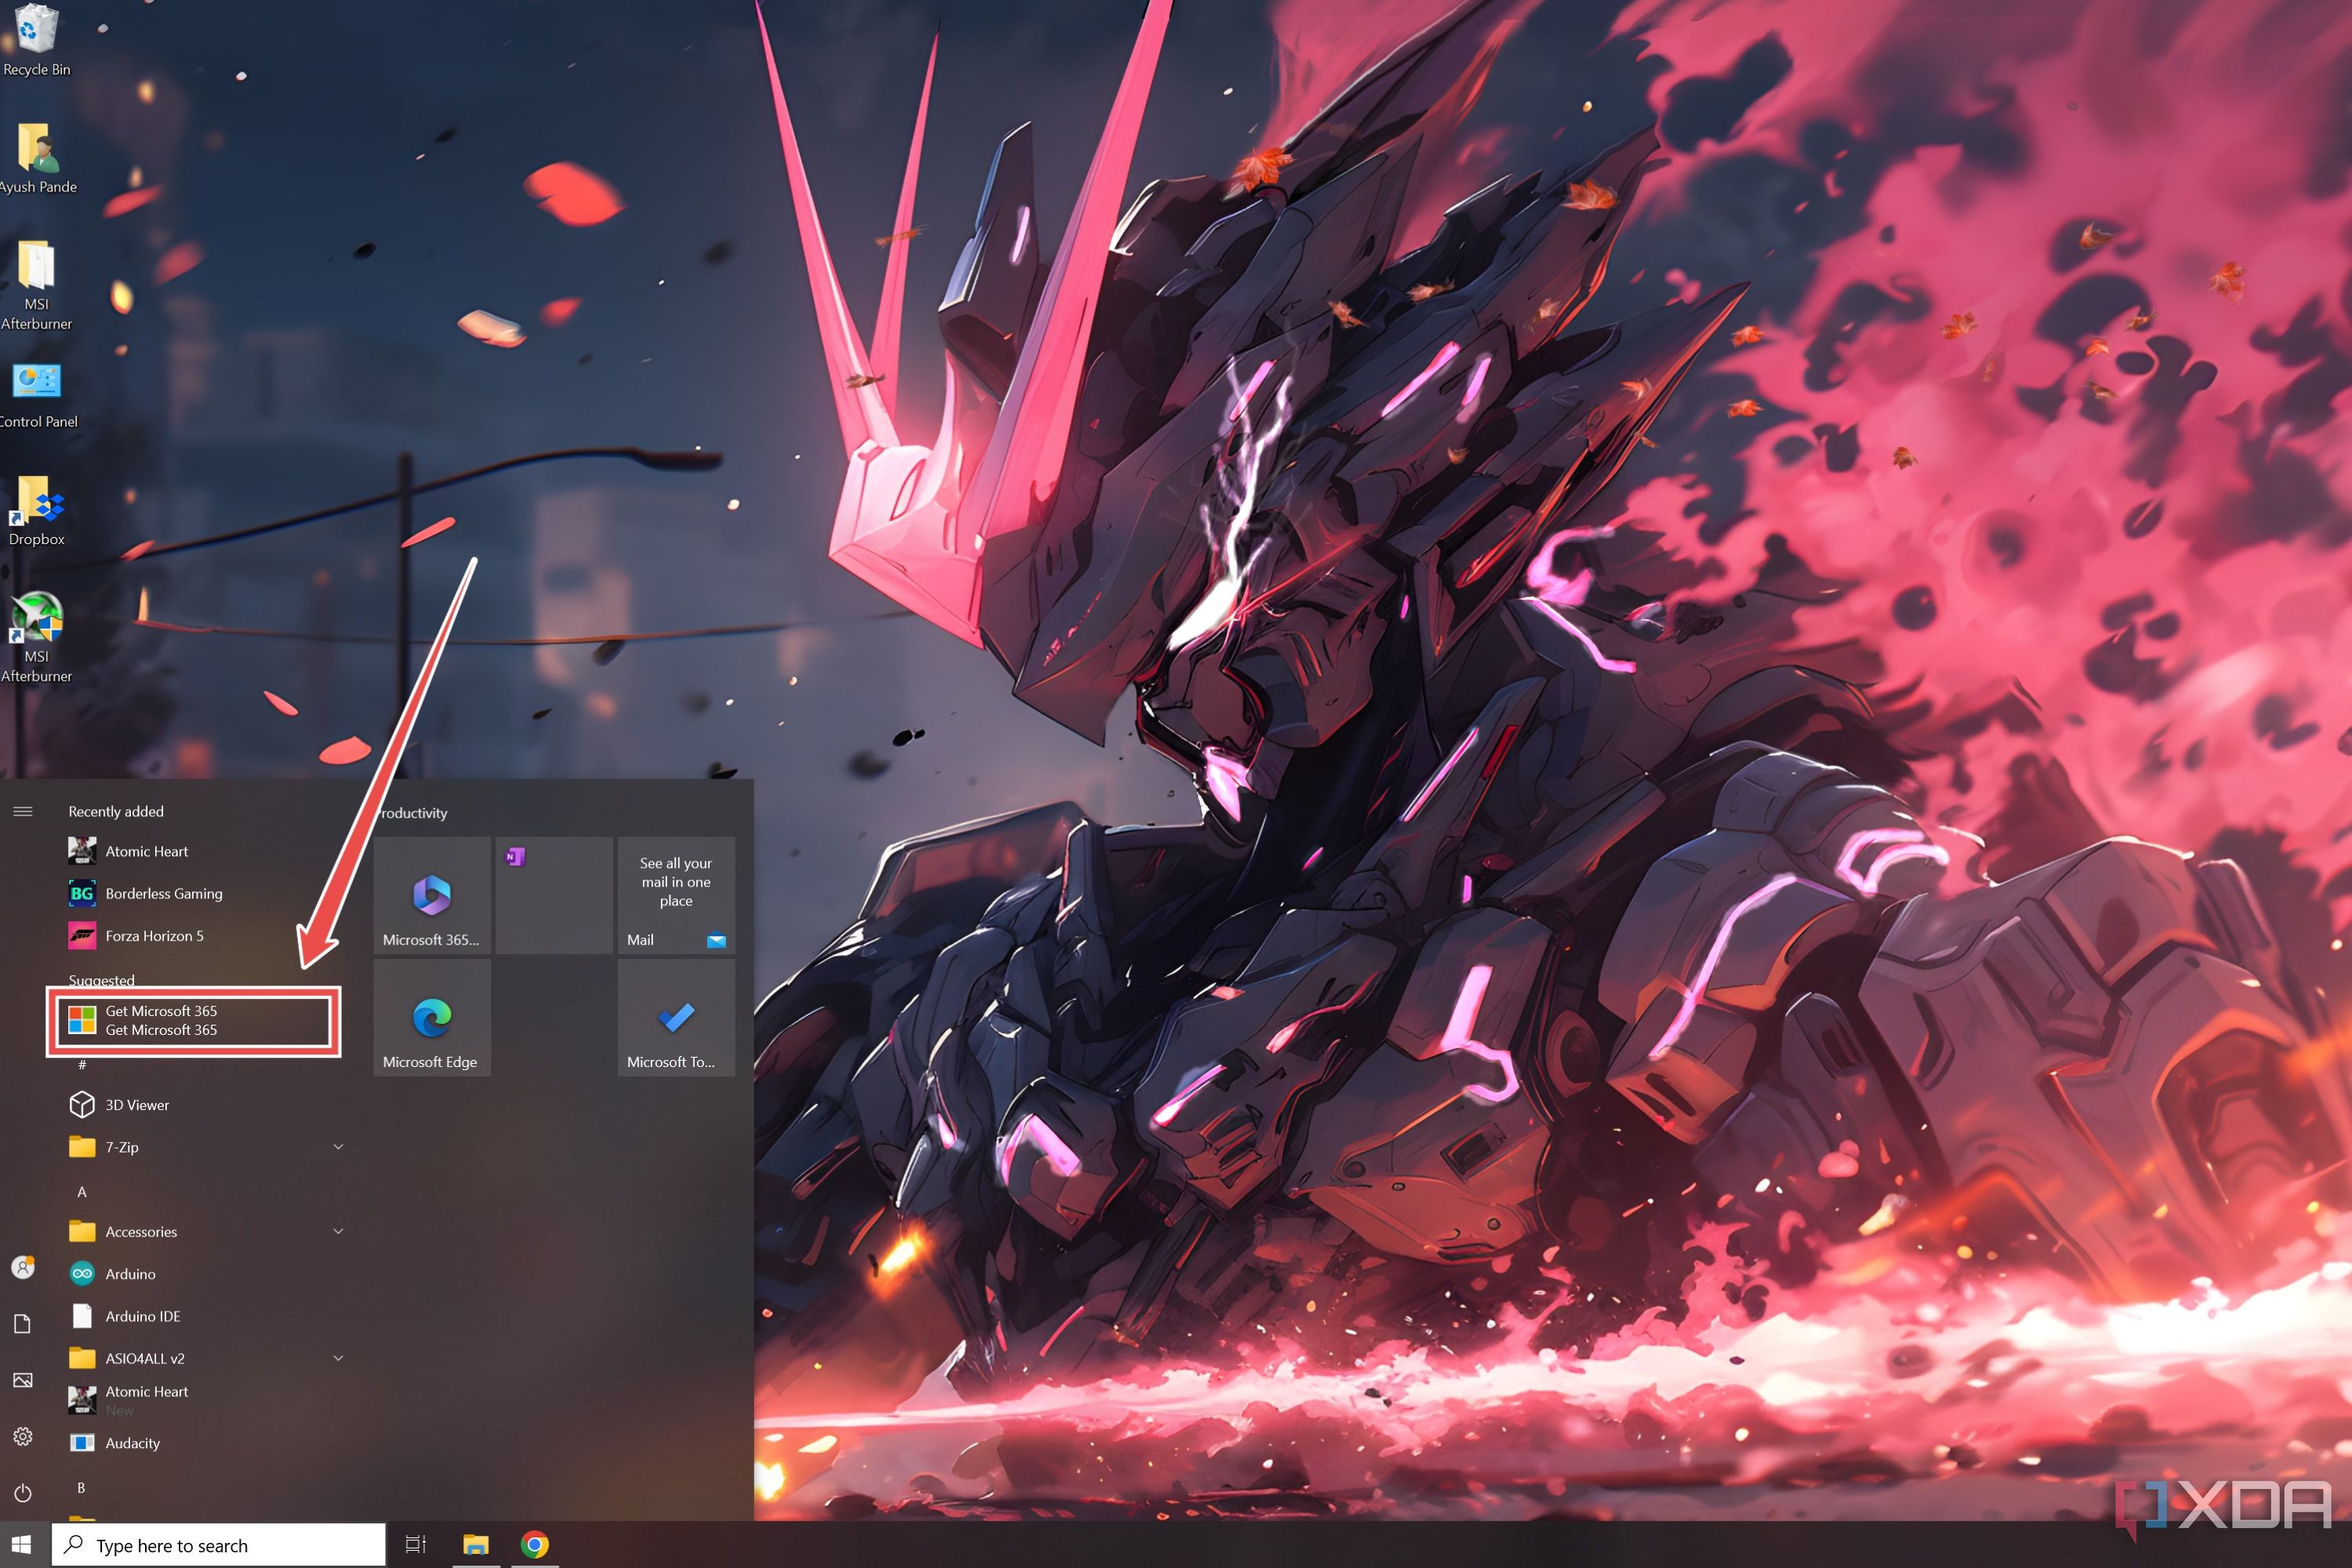Open the Mail live tile
Image resolution: width=2352 pixels, height=1568 pixels.
point(676,895)
